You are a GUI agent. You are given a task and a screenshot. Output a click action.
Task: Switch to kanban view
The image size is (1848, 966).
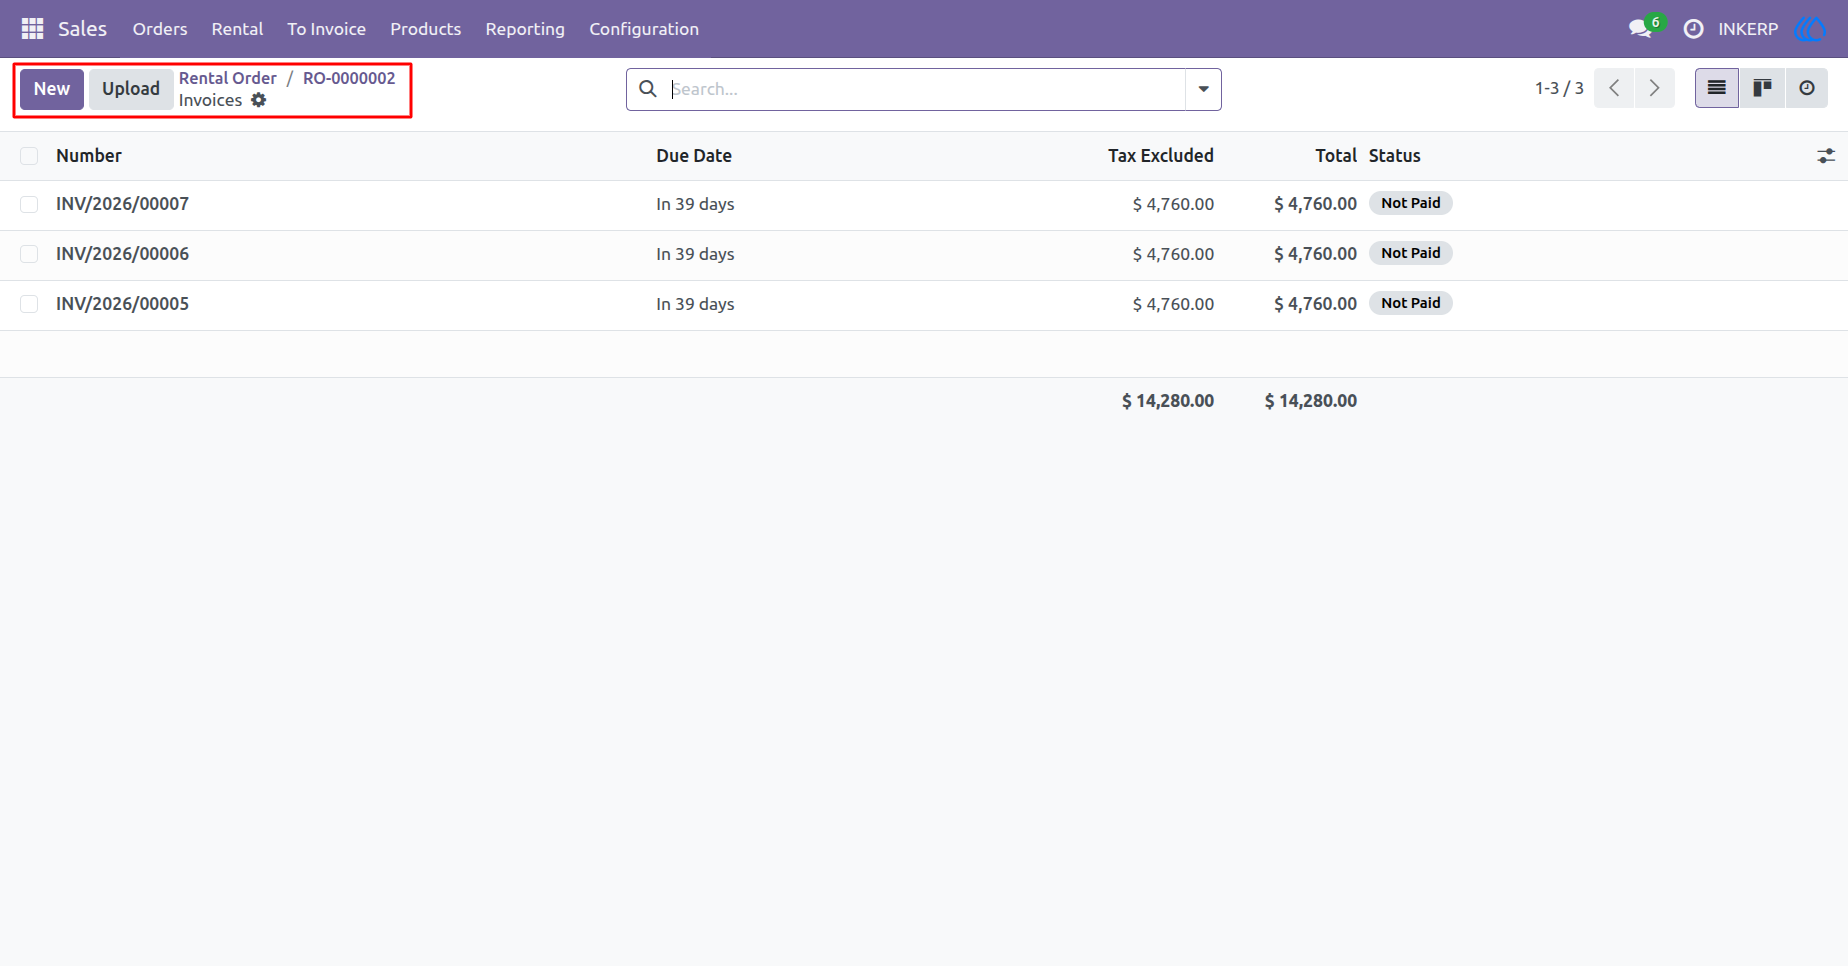click(1762, 88)
